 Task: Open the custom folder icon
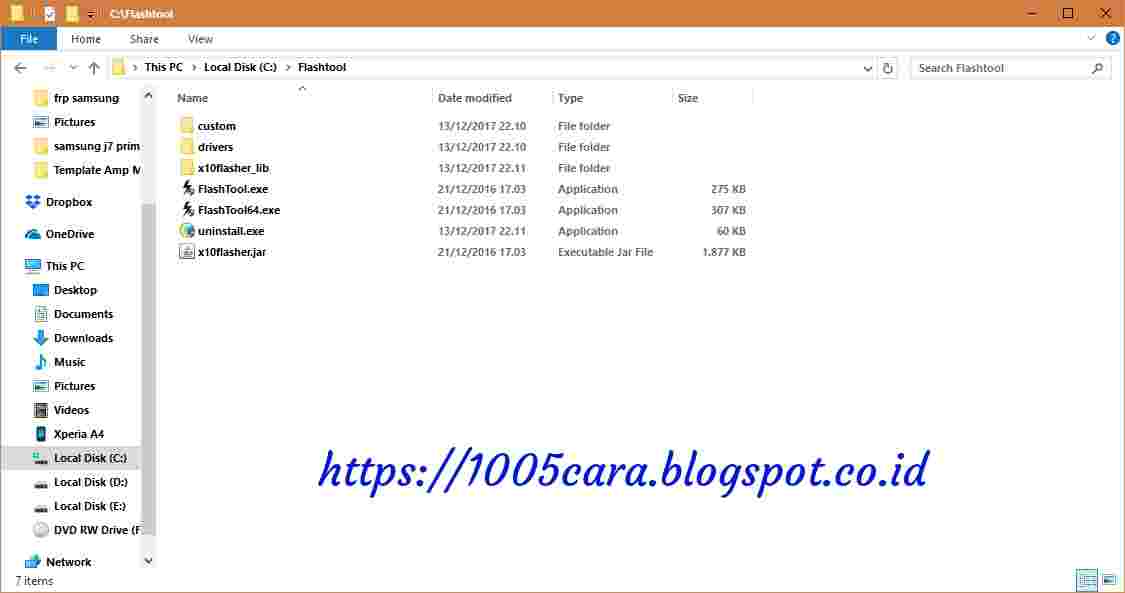tap(187, 125)
